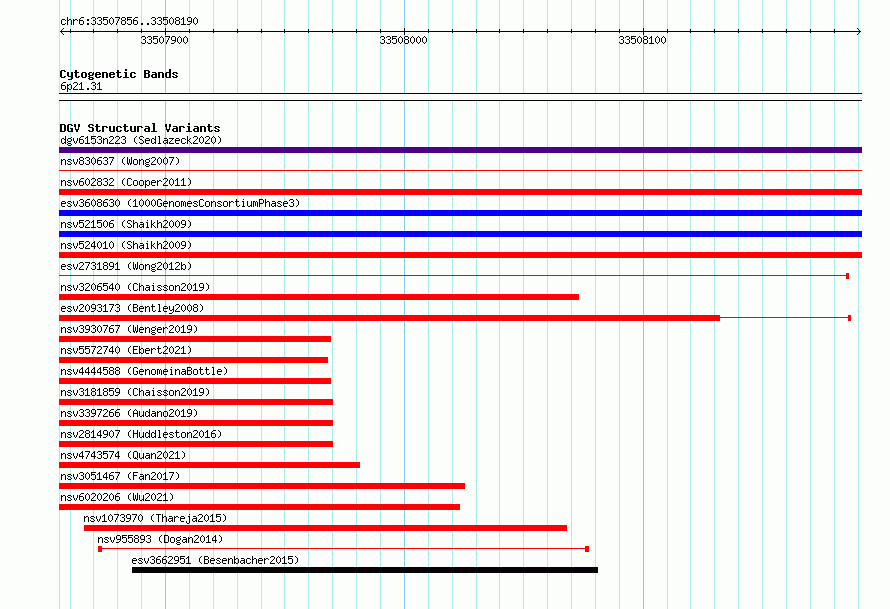Select the black esv3662951 Besenbacher2015 bar
Viewport: 890px width, 609px height.
[365, 570]
